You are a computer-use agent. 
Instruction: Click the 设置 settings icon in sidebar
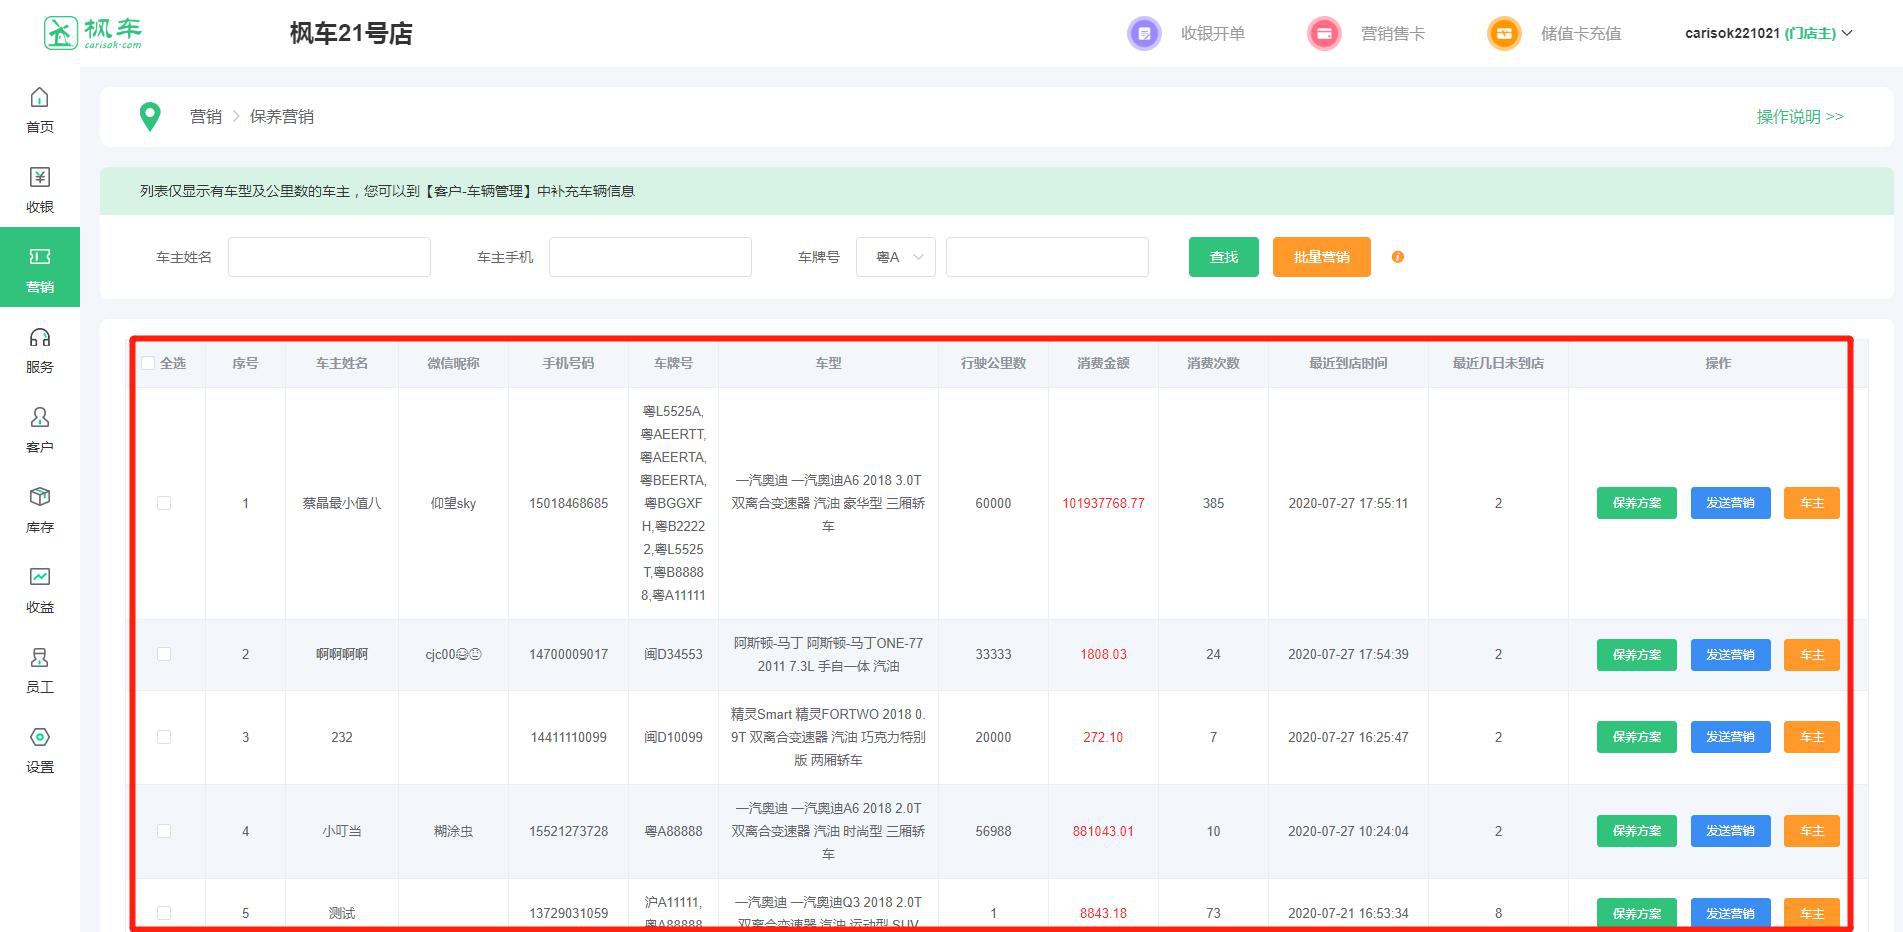[39, 738]
